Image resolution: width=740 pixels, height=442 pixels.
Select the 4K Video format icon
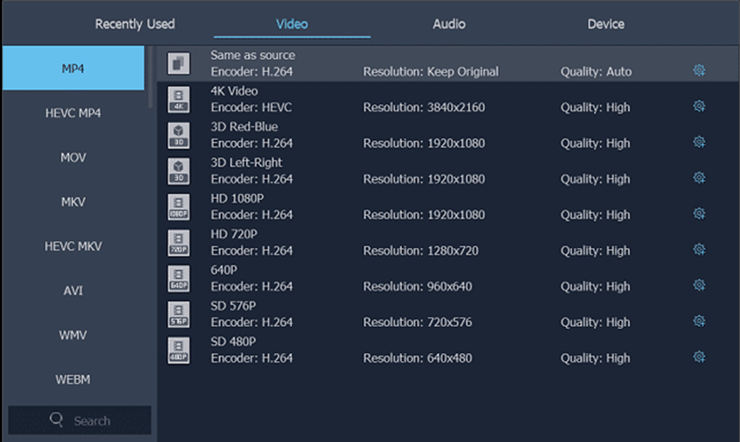[179, 99]
